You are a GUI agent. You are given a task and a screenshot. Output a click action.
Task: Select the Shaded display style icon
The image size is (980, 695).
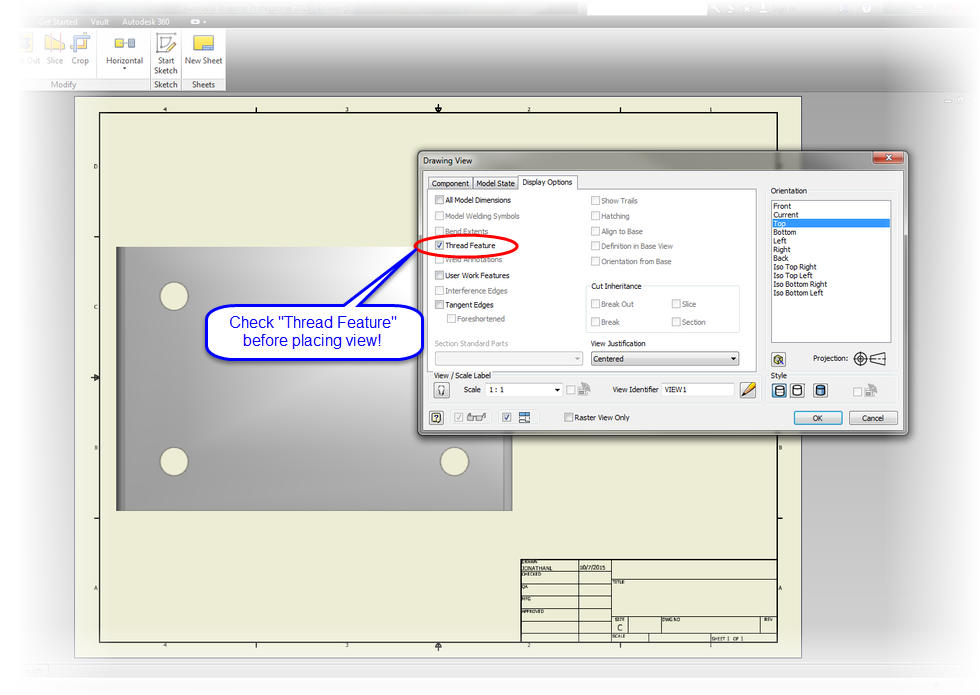click(820, 390)
